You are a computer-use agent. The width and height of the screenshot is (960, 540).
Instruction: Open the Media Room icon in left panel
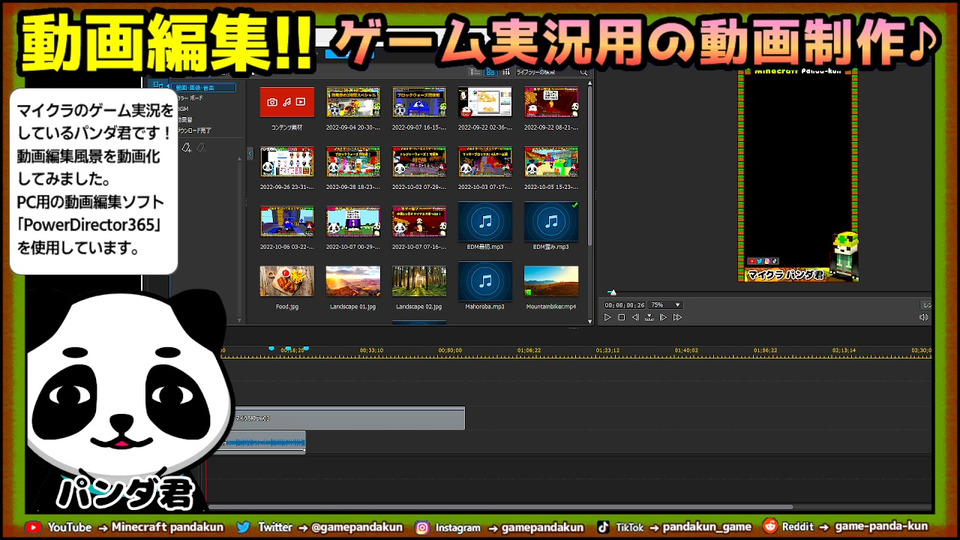coord(158,84)
